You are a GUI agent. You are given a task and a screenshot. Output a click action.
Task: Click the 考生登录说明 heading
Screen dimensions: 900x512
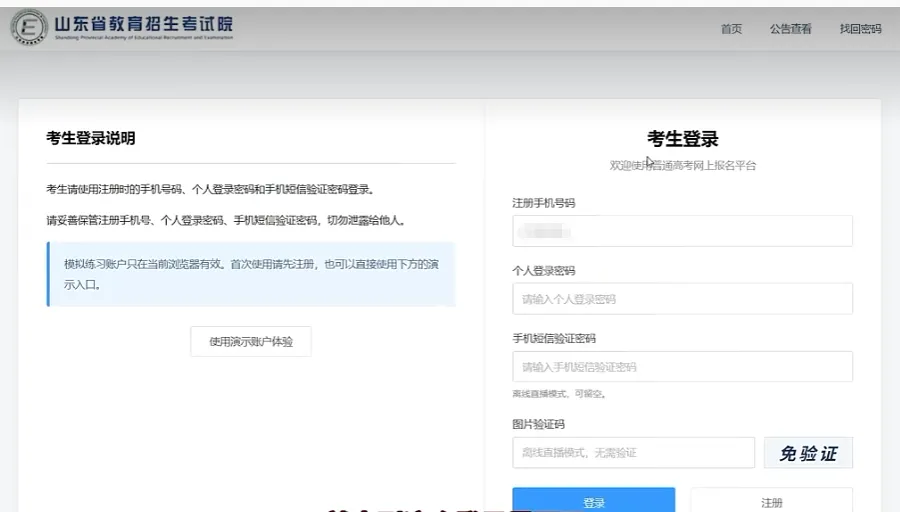(91, 138)
